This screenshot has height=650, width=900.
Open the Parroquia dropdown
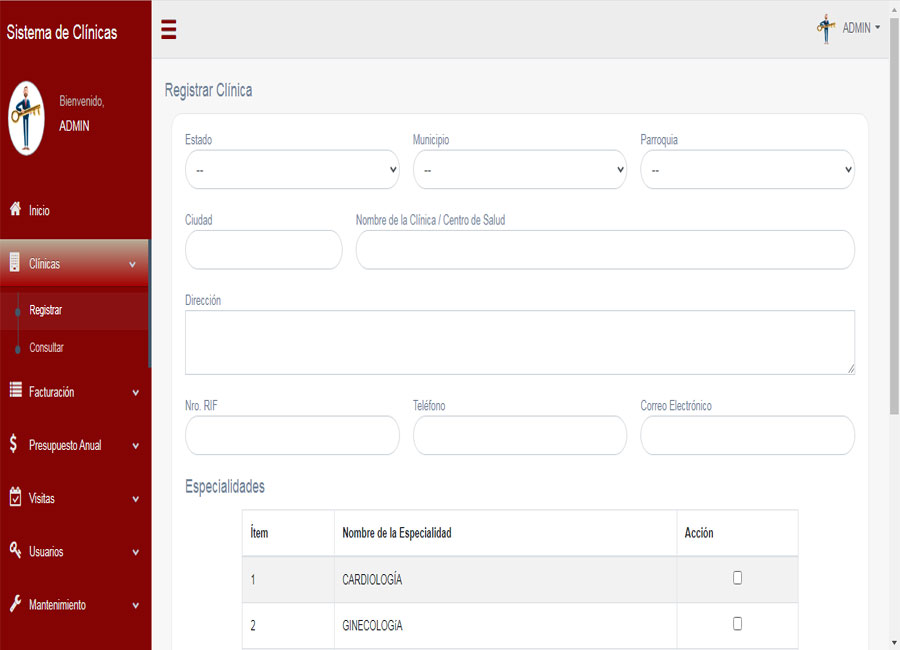point(747,170)
